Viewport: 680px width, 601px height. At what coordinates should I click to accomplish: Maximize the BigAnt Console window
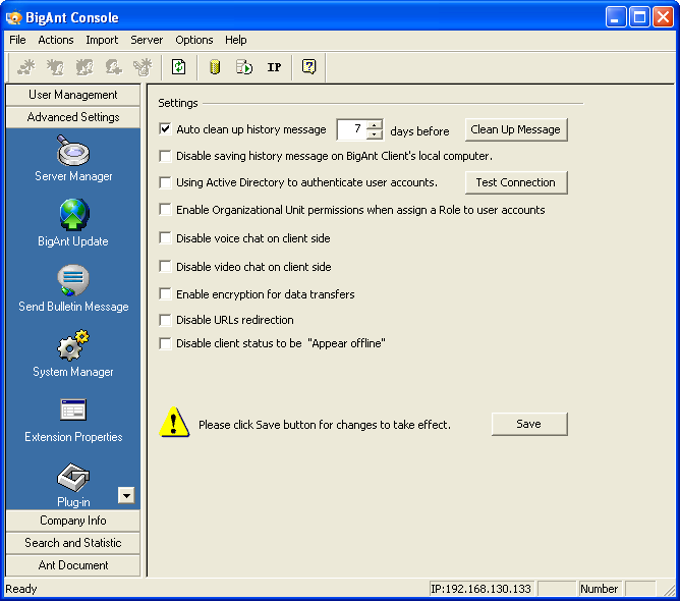tap(640, 17)
